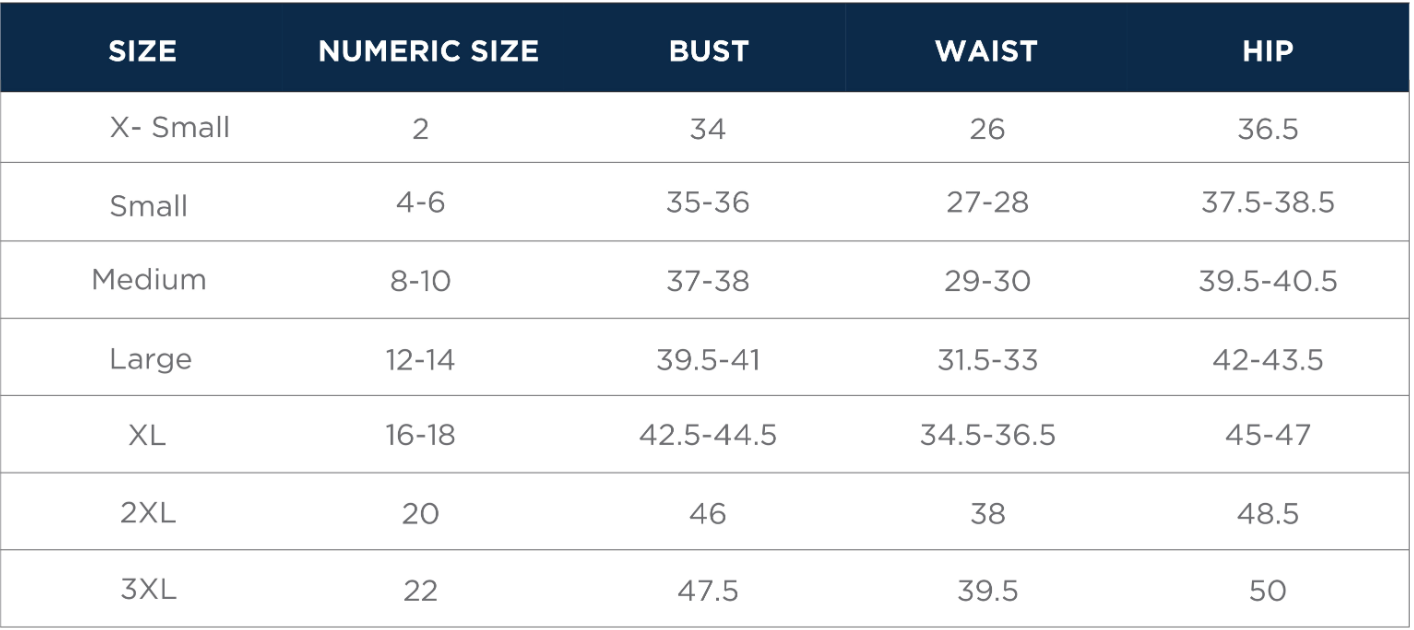
Task: Click bust value 47.5 cell
Action: coord(708,590)
